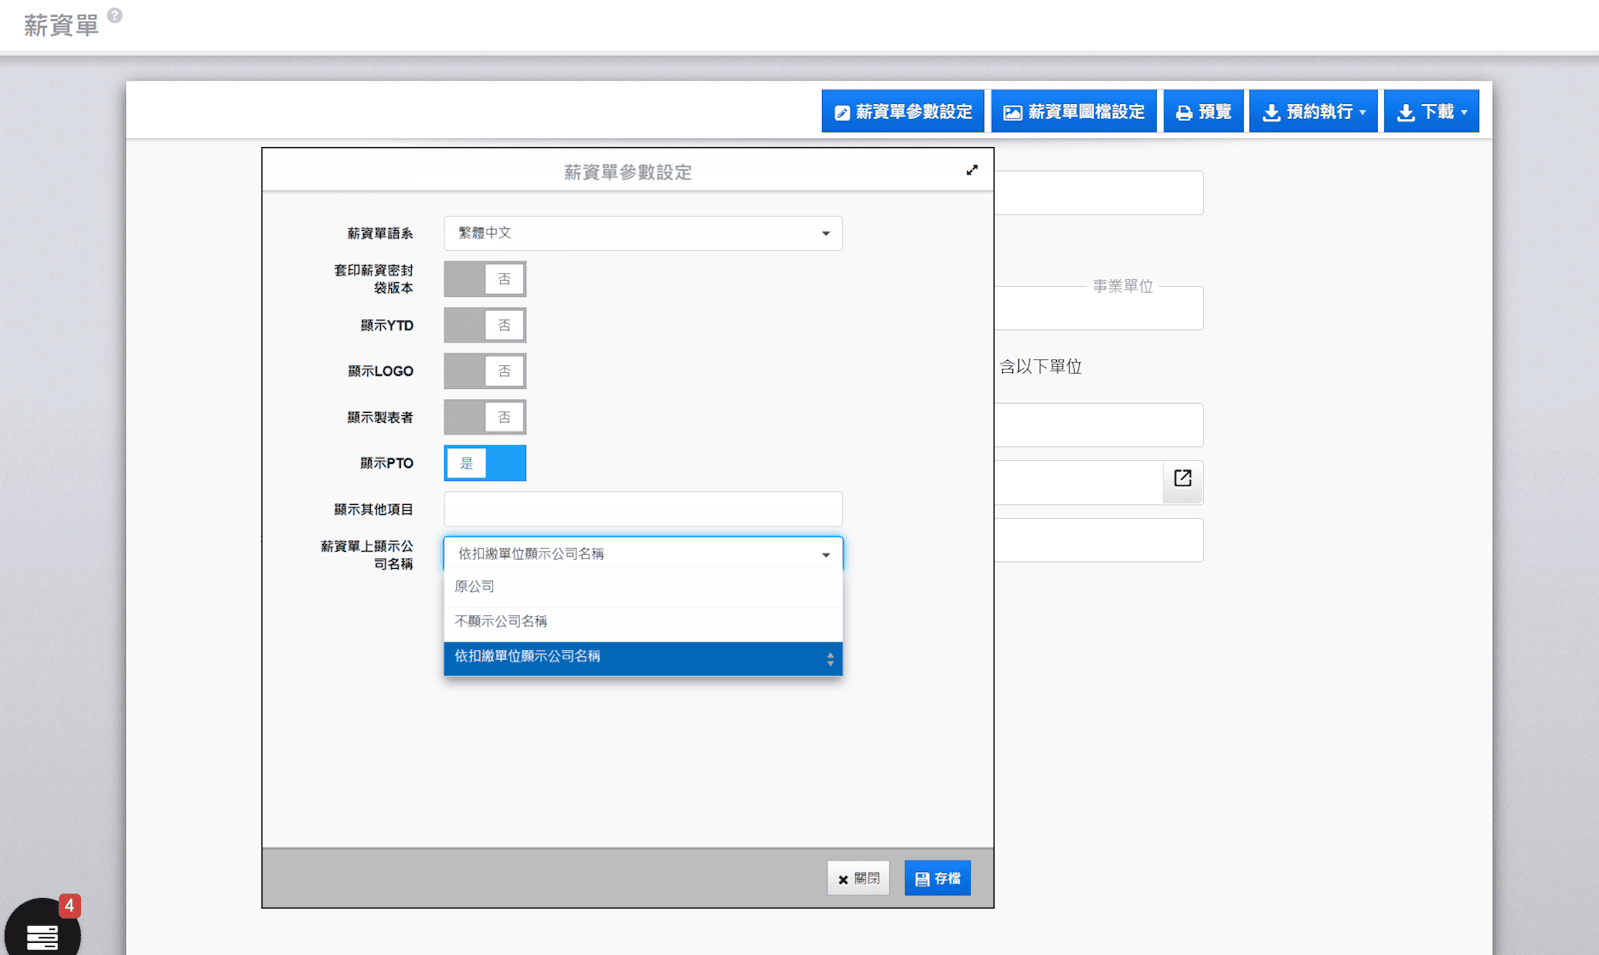
Task: Open 薪資單圖檔設定 image settings
Action: tap(1074, 112)
